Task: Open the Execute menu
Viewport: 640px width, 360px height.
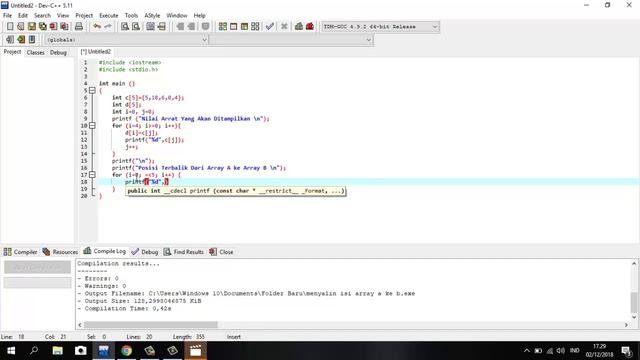Action: pyautogui.click(x=109, y=16)
